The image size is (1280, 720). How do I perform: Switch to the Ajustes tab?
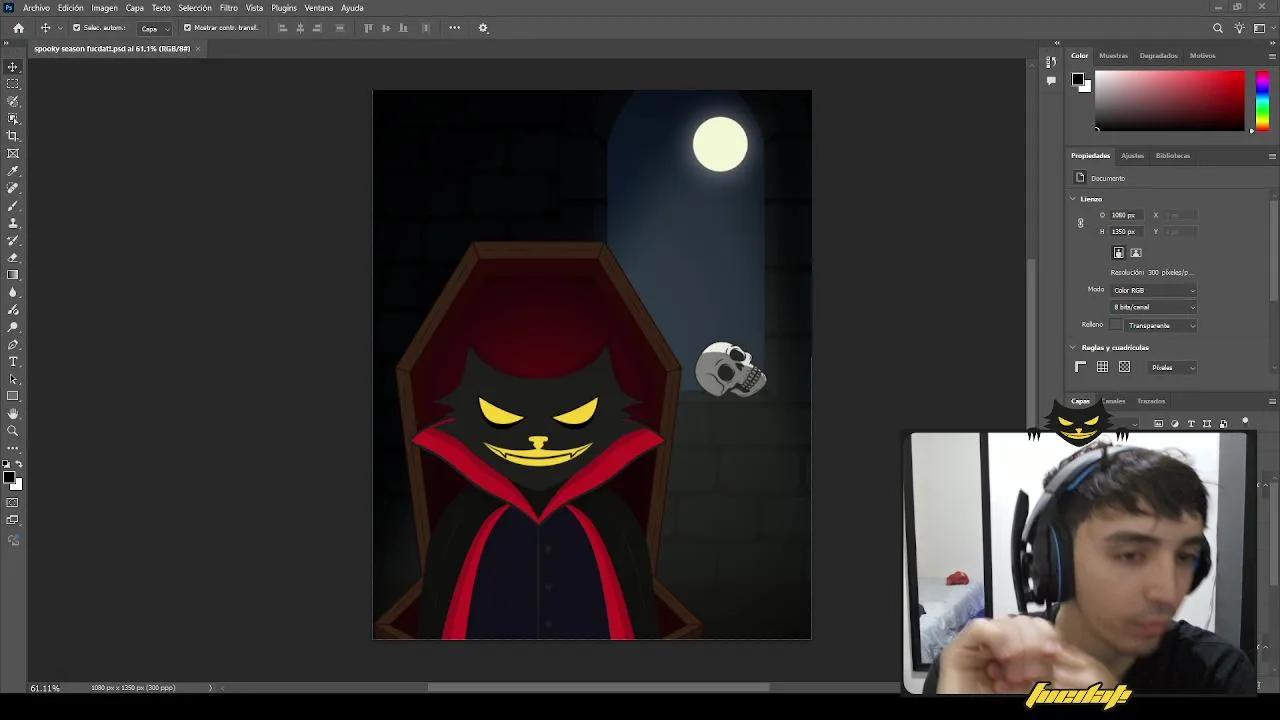[x=1132, y=156]
